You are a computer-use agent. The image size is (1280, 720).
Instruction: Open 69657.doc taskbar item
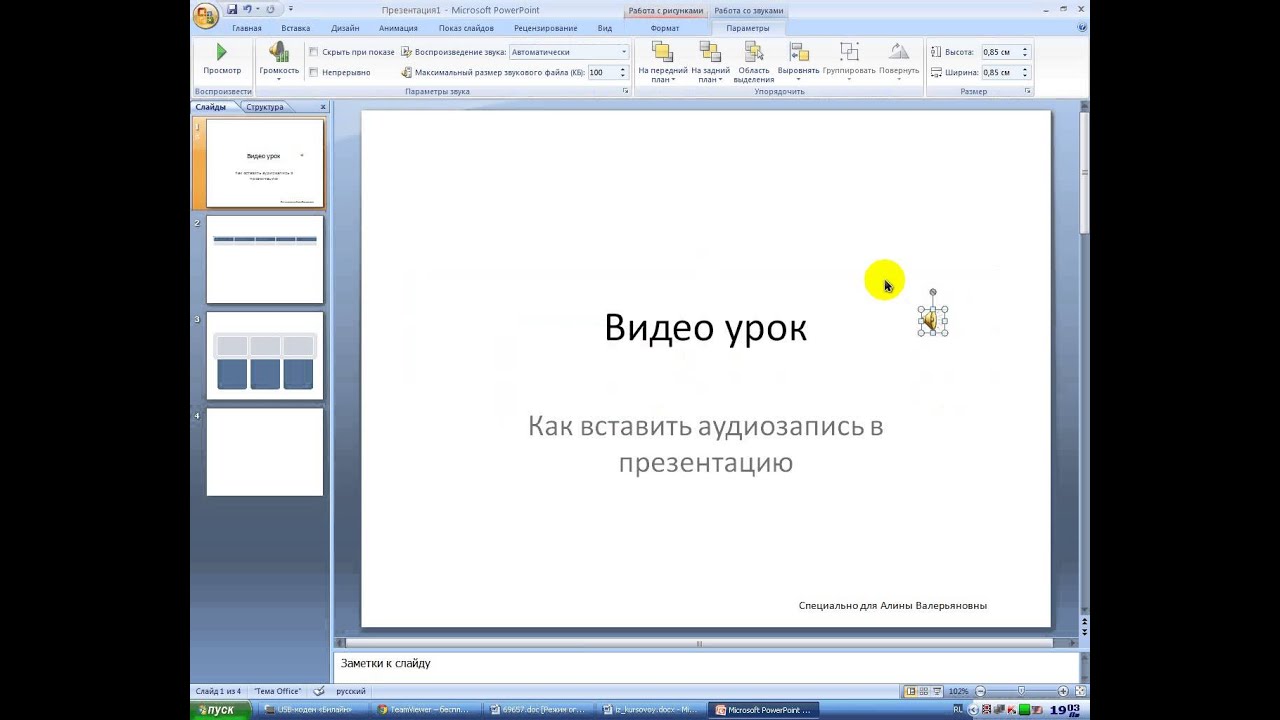tap(541, 710)
